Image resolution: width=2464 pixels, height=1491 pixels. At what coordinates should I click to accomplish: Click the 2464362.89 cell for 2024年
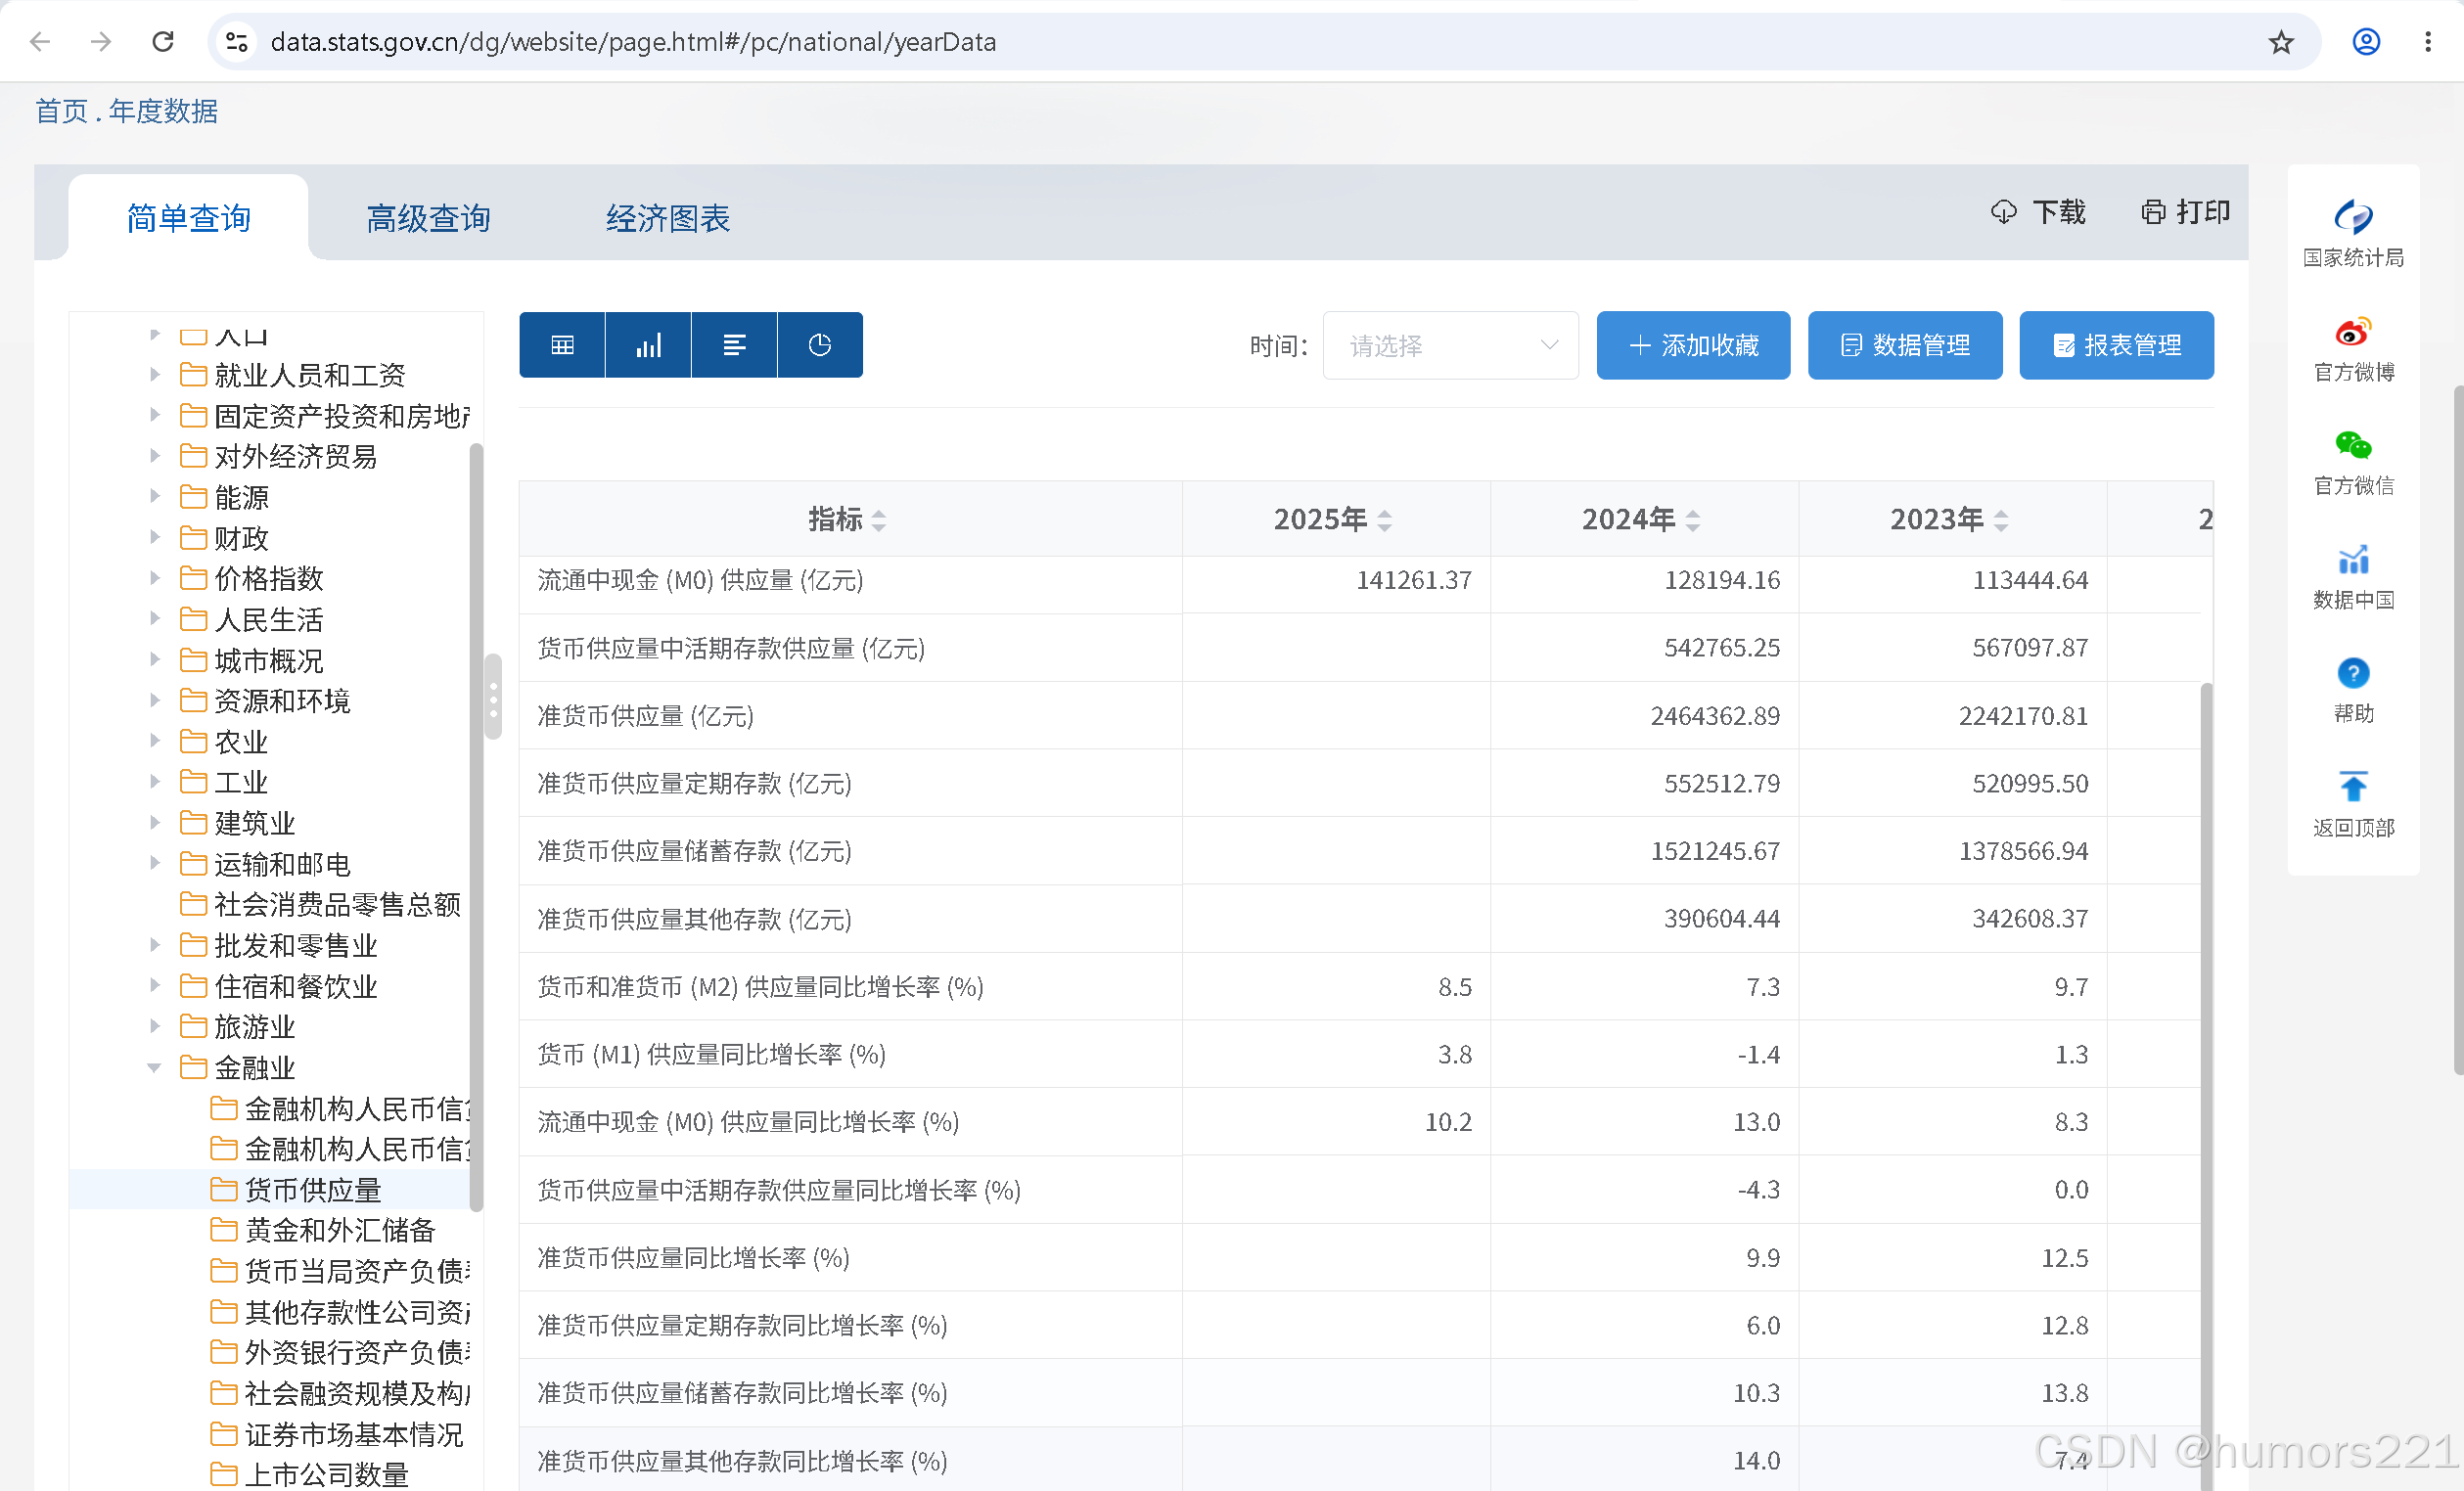(1715, 715)
